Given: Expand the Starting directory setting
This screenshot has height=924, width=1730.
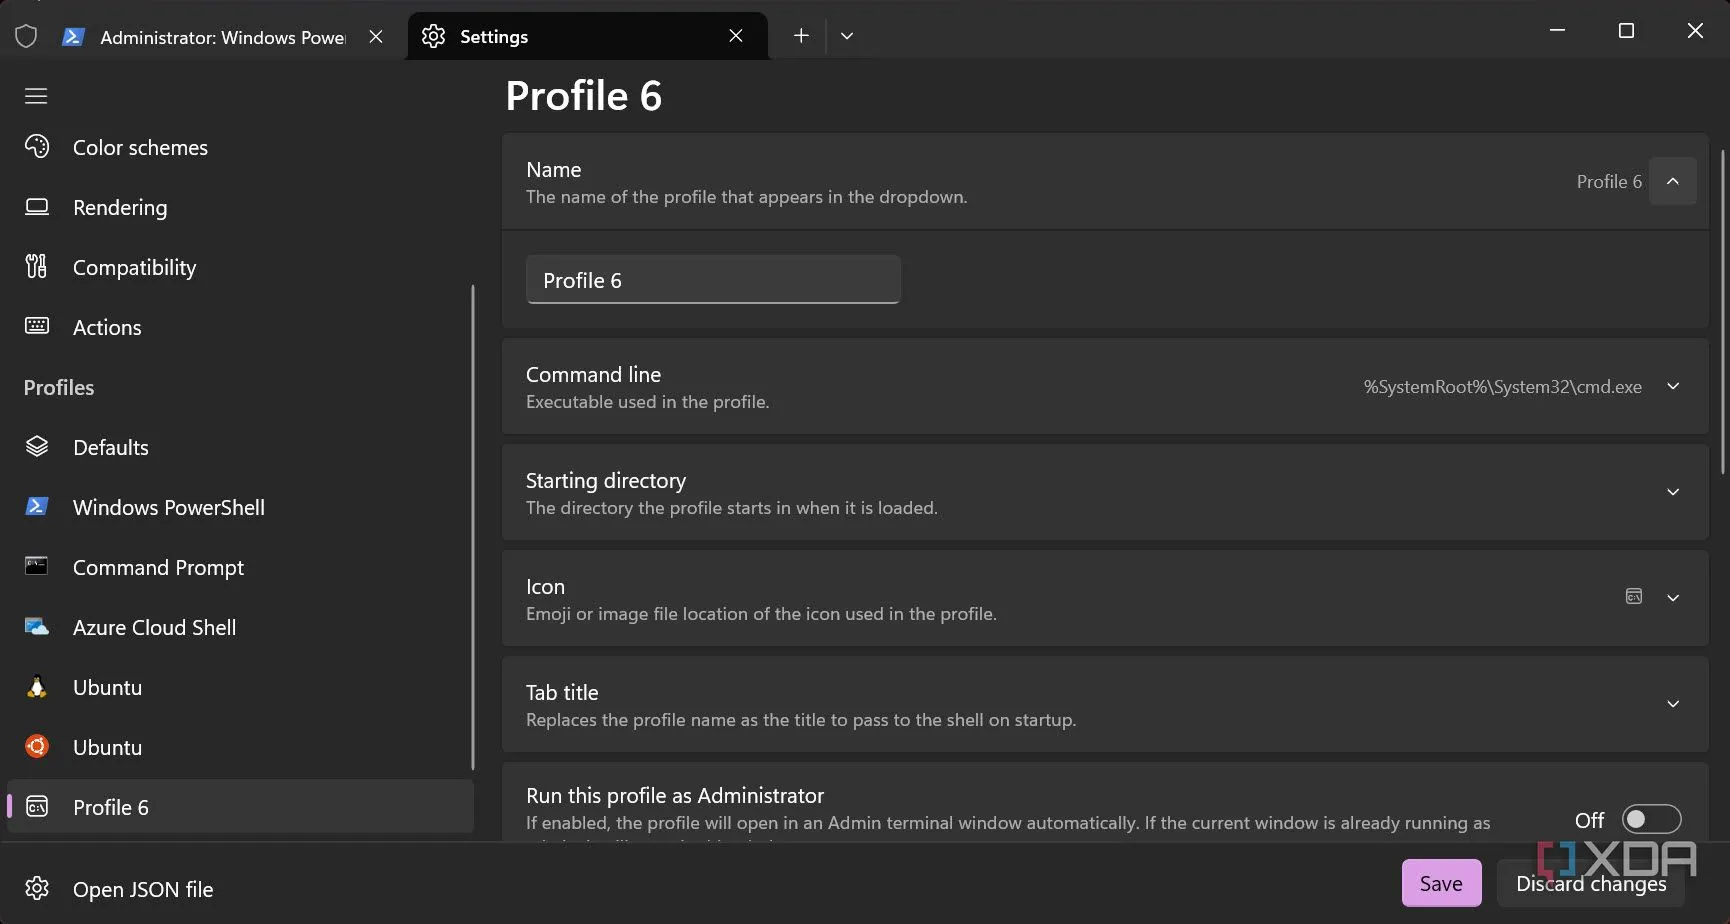Looking at the screenshot, I should coord(1672,492).
